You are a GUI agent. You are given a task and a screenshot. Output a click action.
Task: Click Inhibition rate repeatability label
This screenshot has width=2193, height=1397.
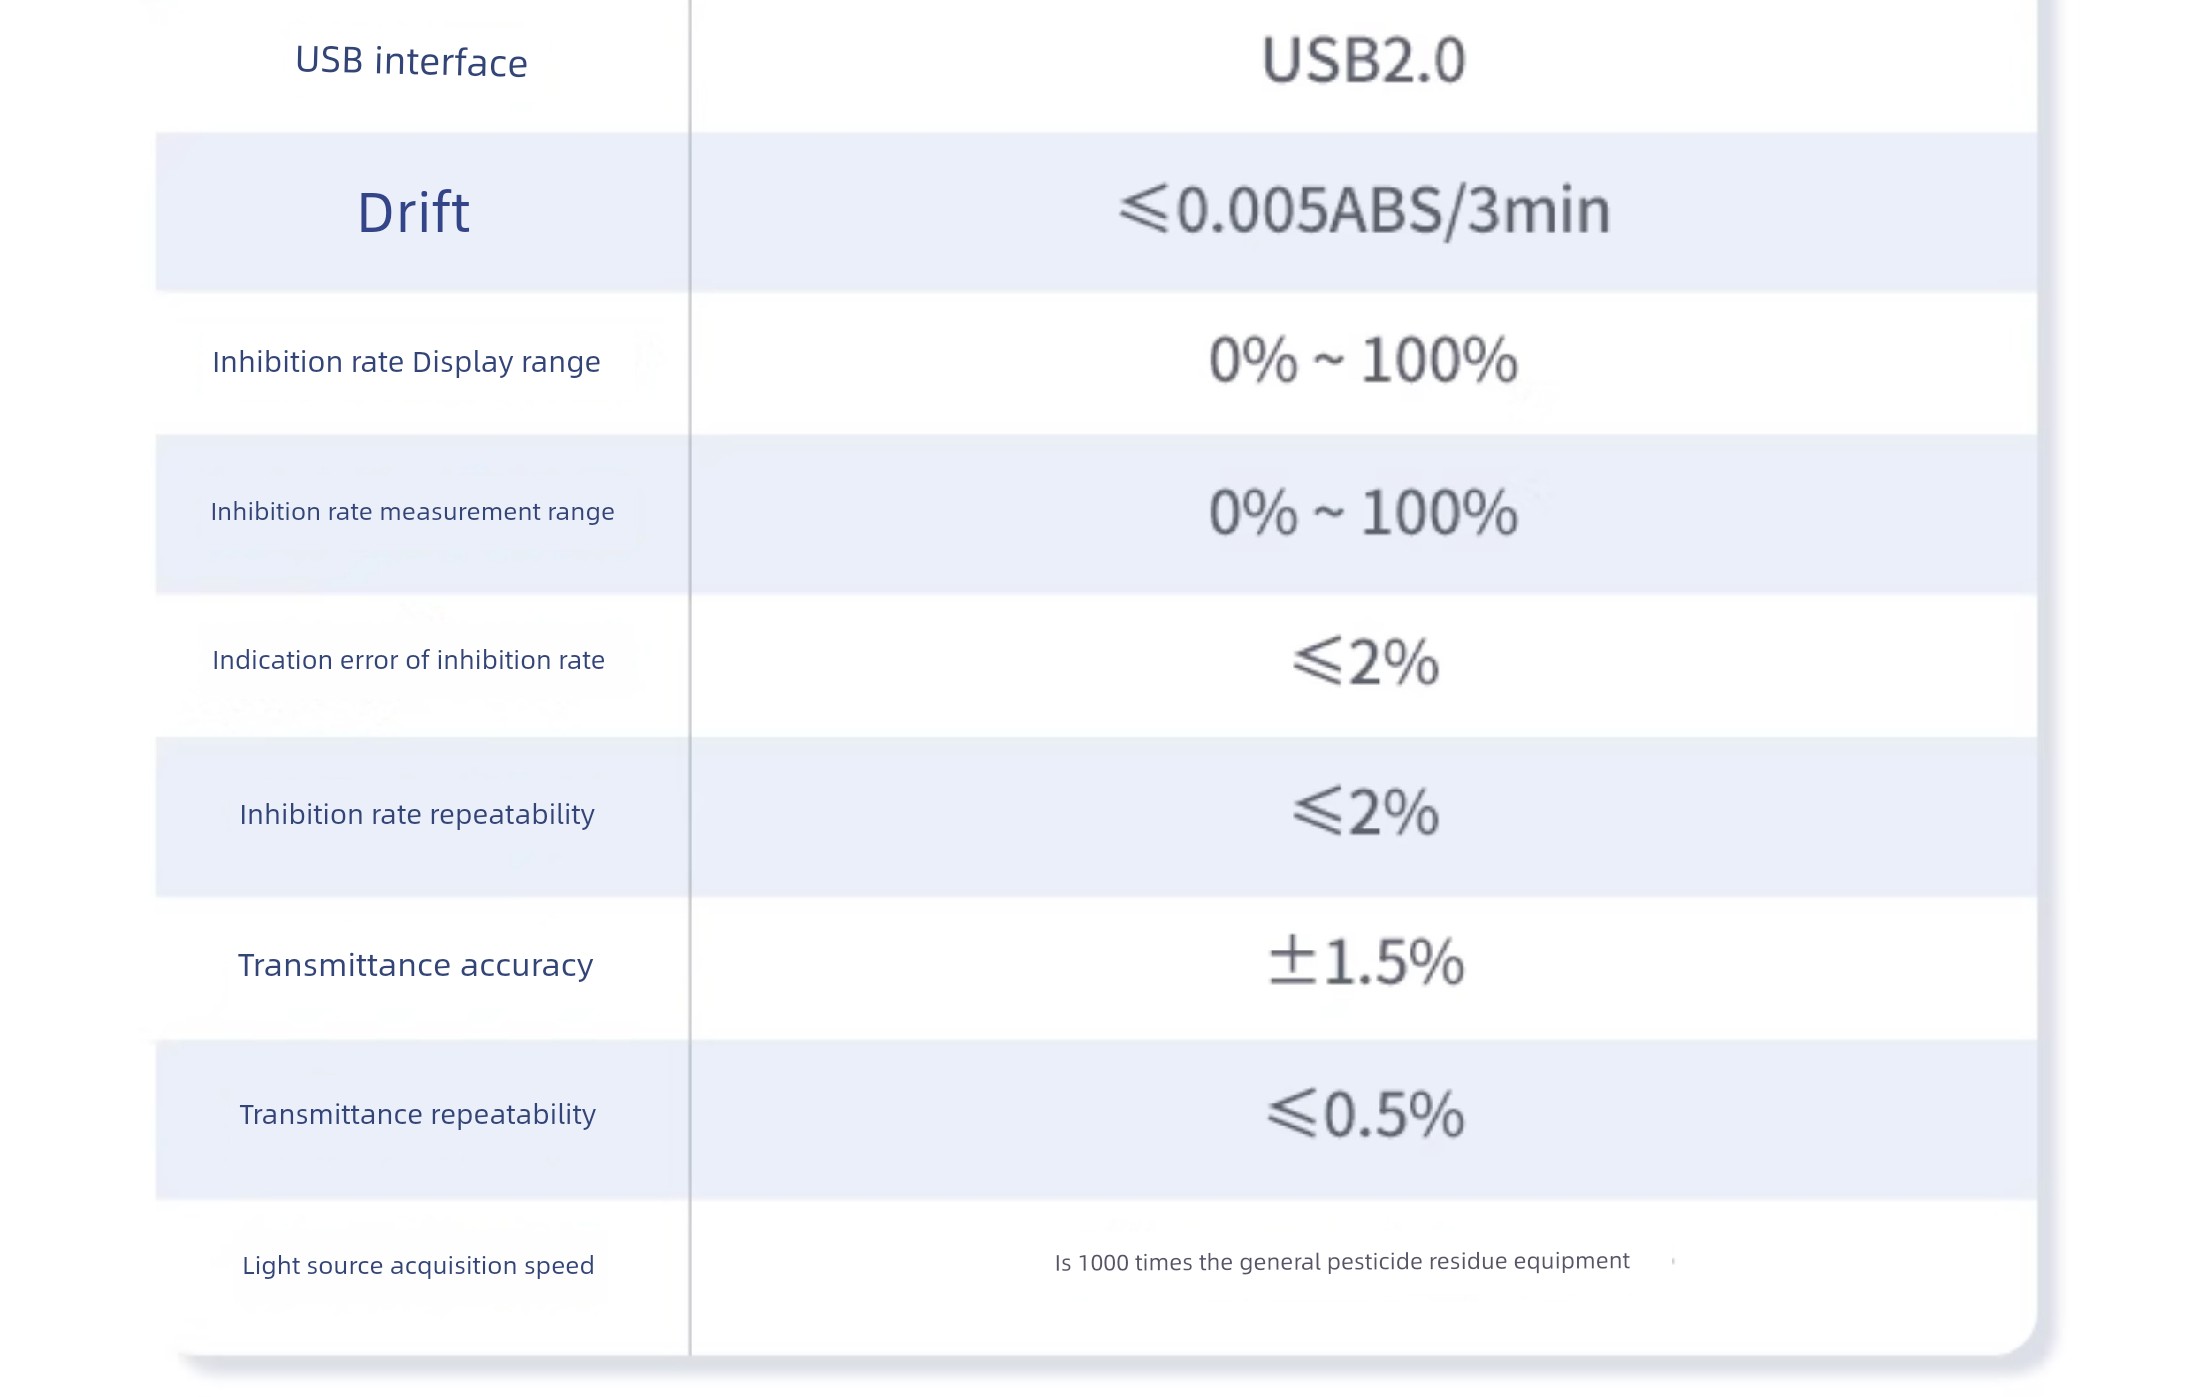tap(417, 814)
